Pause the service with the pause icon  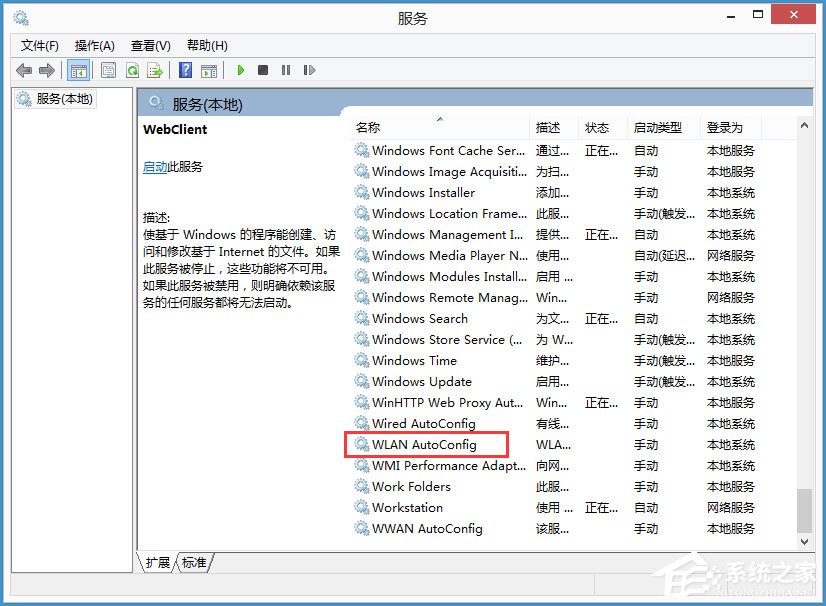pos(286,70)
